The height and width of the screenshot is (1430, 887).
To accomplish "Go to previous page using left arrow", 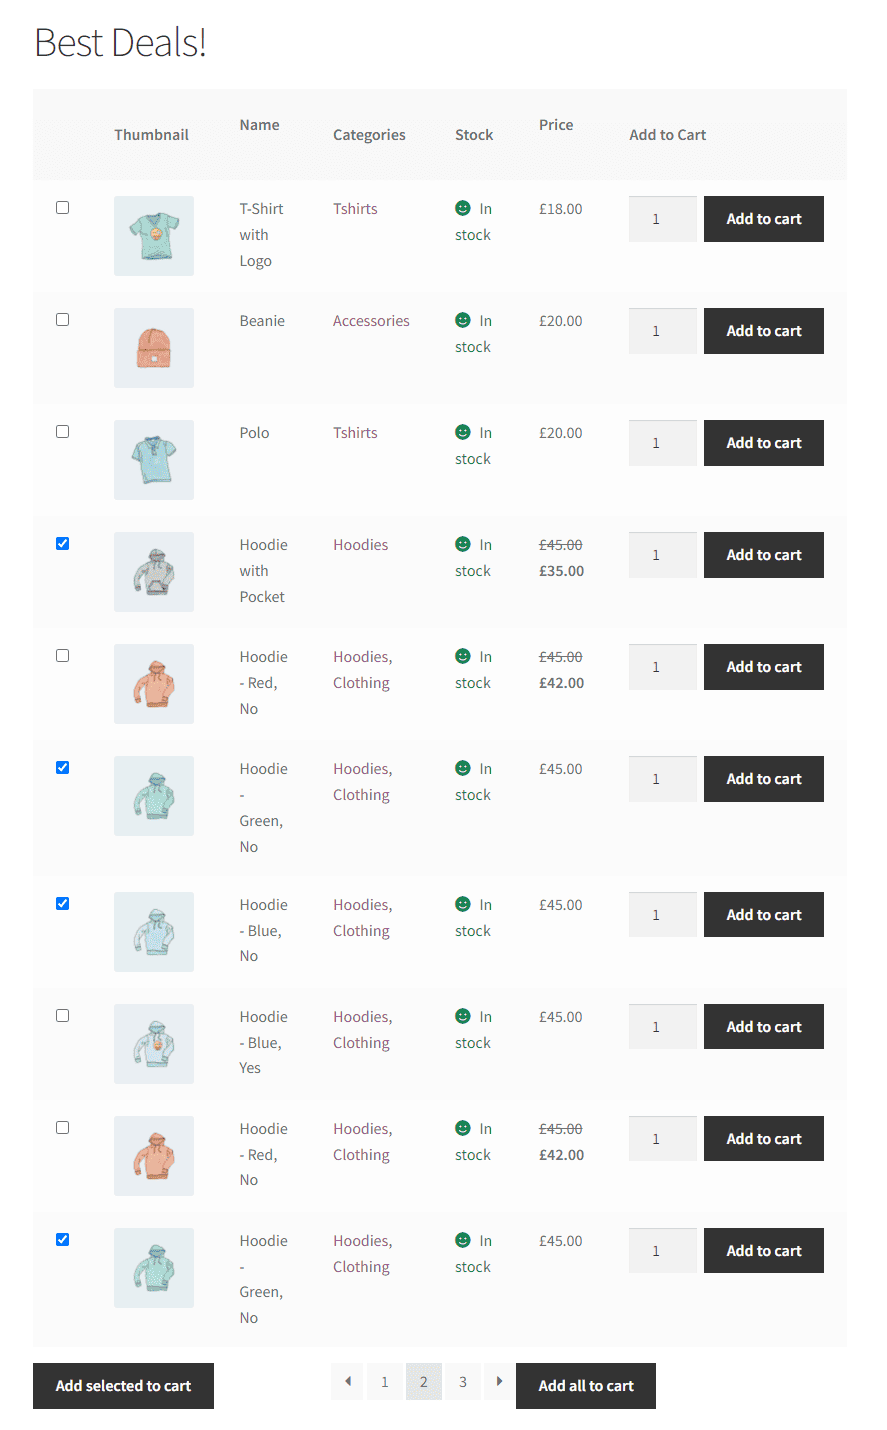I will [347, 1381].
